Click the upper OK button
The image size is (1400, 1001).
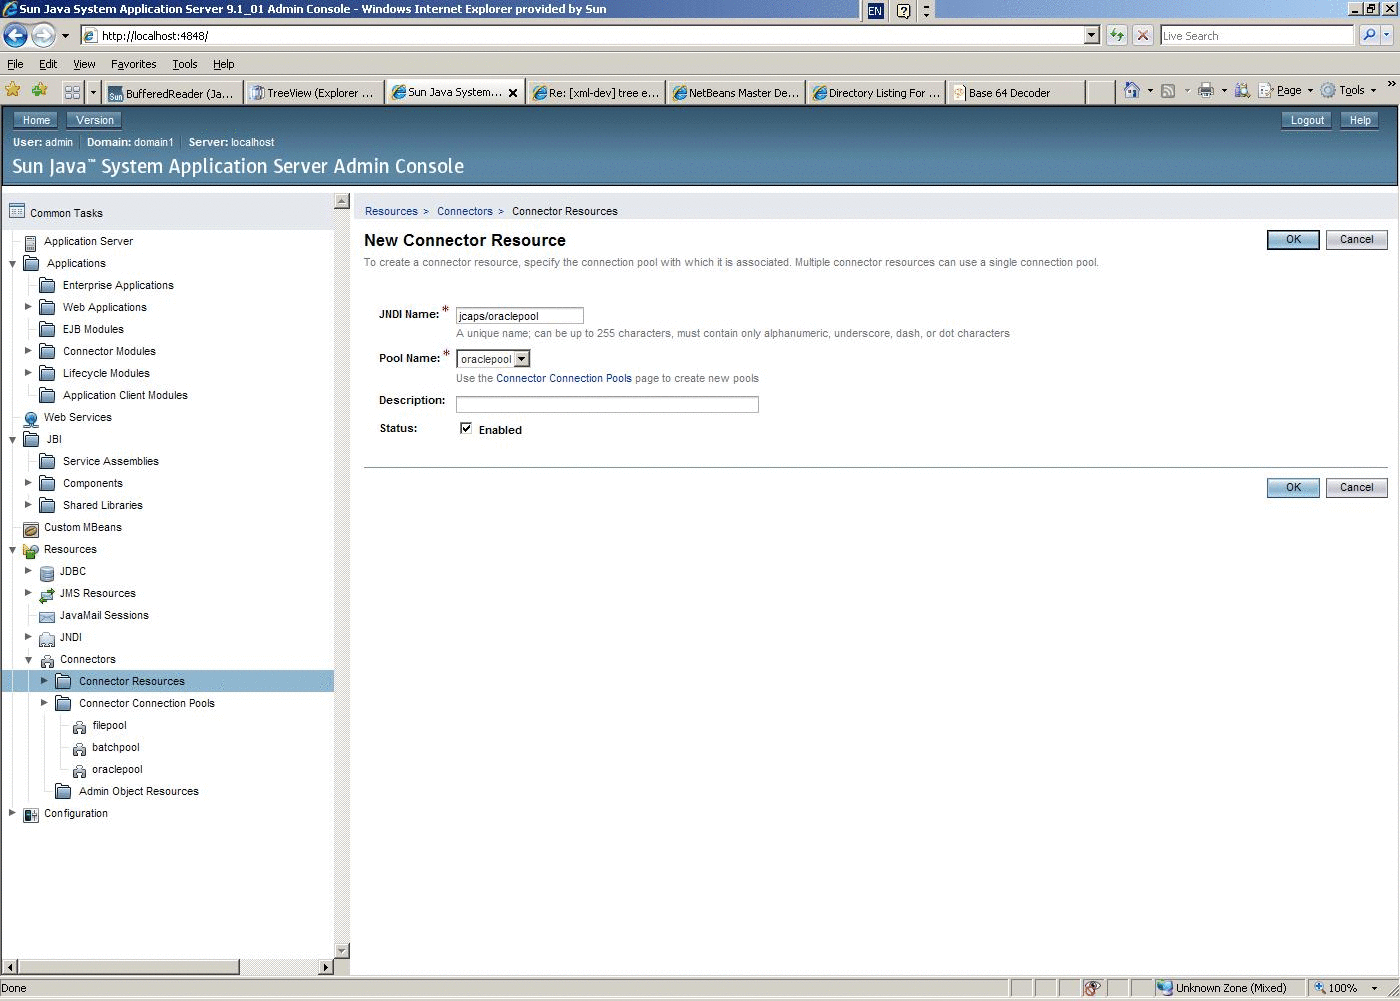(x=1293, y=240)
